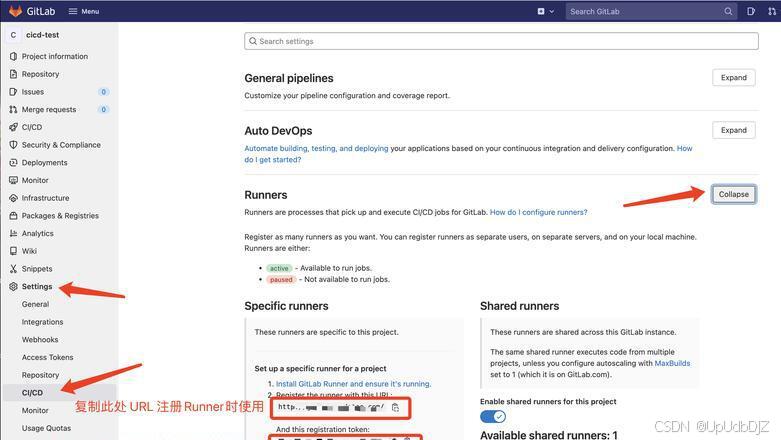Open Monitor under Settings
Screen dimensions: 781x440
point(35,410)
